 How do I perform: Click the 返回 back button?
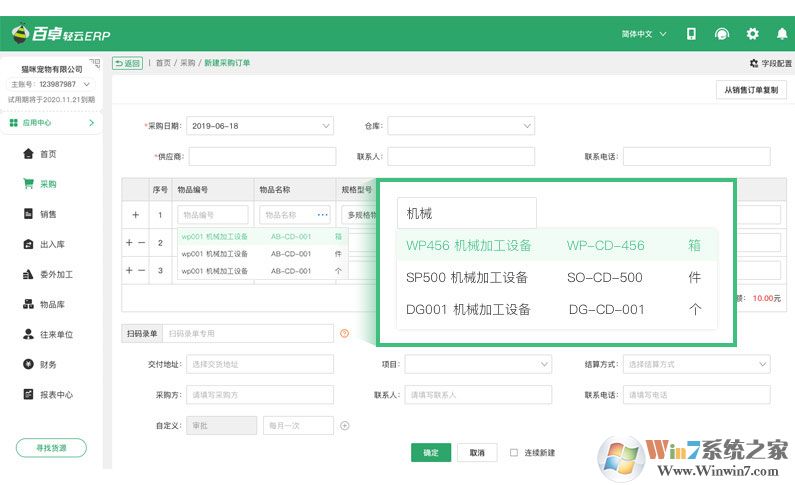(127, 63)
